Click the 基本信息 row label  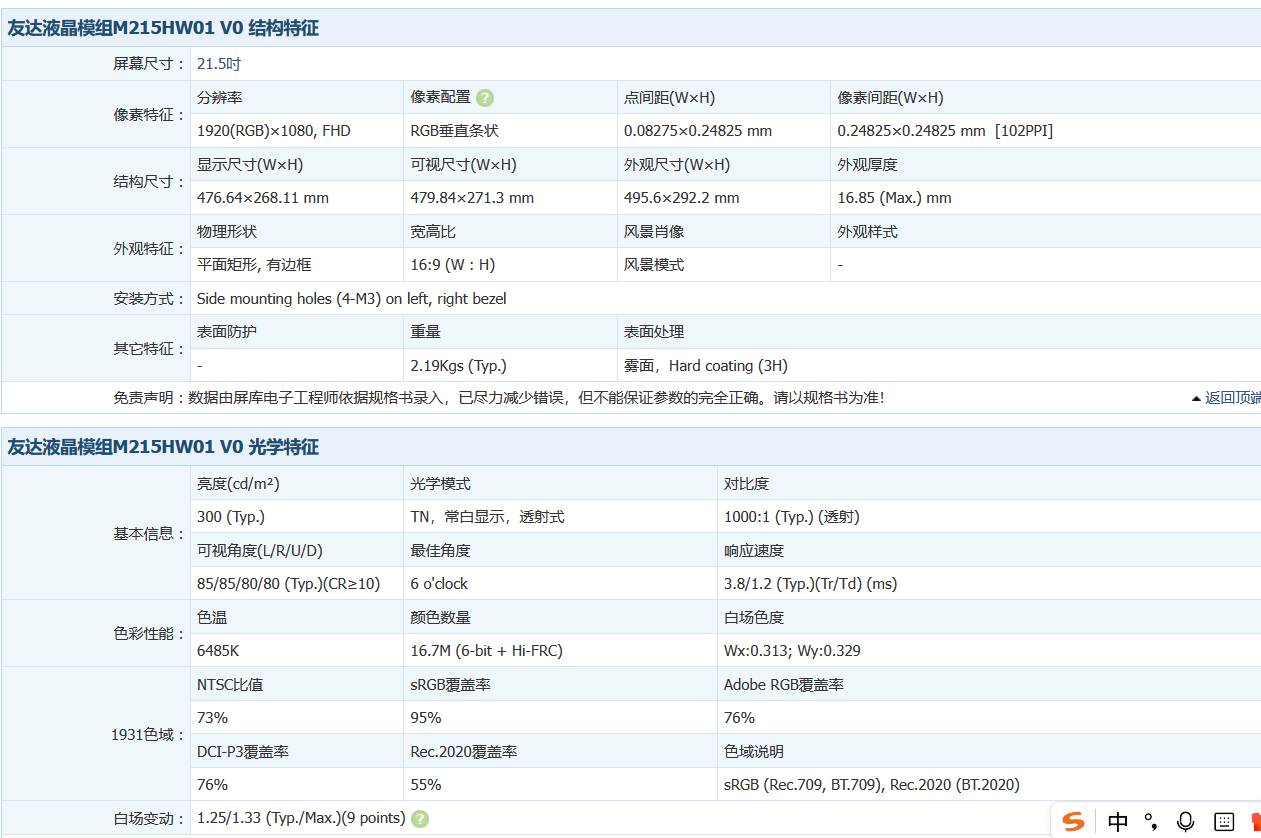pos(150,534)
